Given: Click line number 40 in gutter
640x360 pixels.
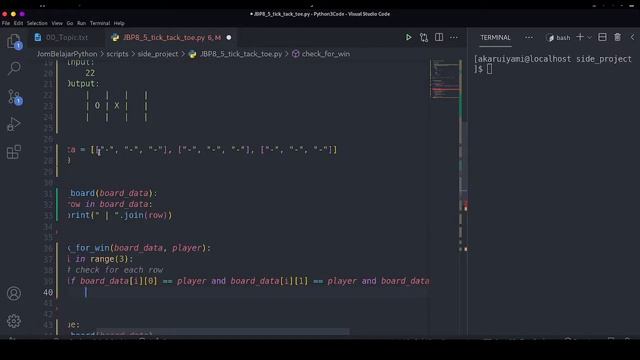Looking at the screenshot, I should tap(48, 292).
